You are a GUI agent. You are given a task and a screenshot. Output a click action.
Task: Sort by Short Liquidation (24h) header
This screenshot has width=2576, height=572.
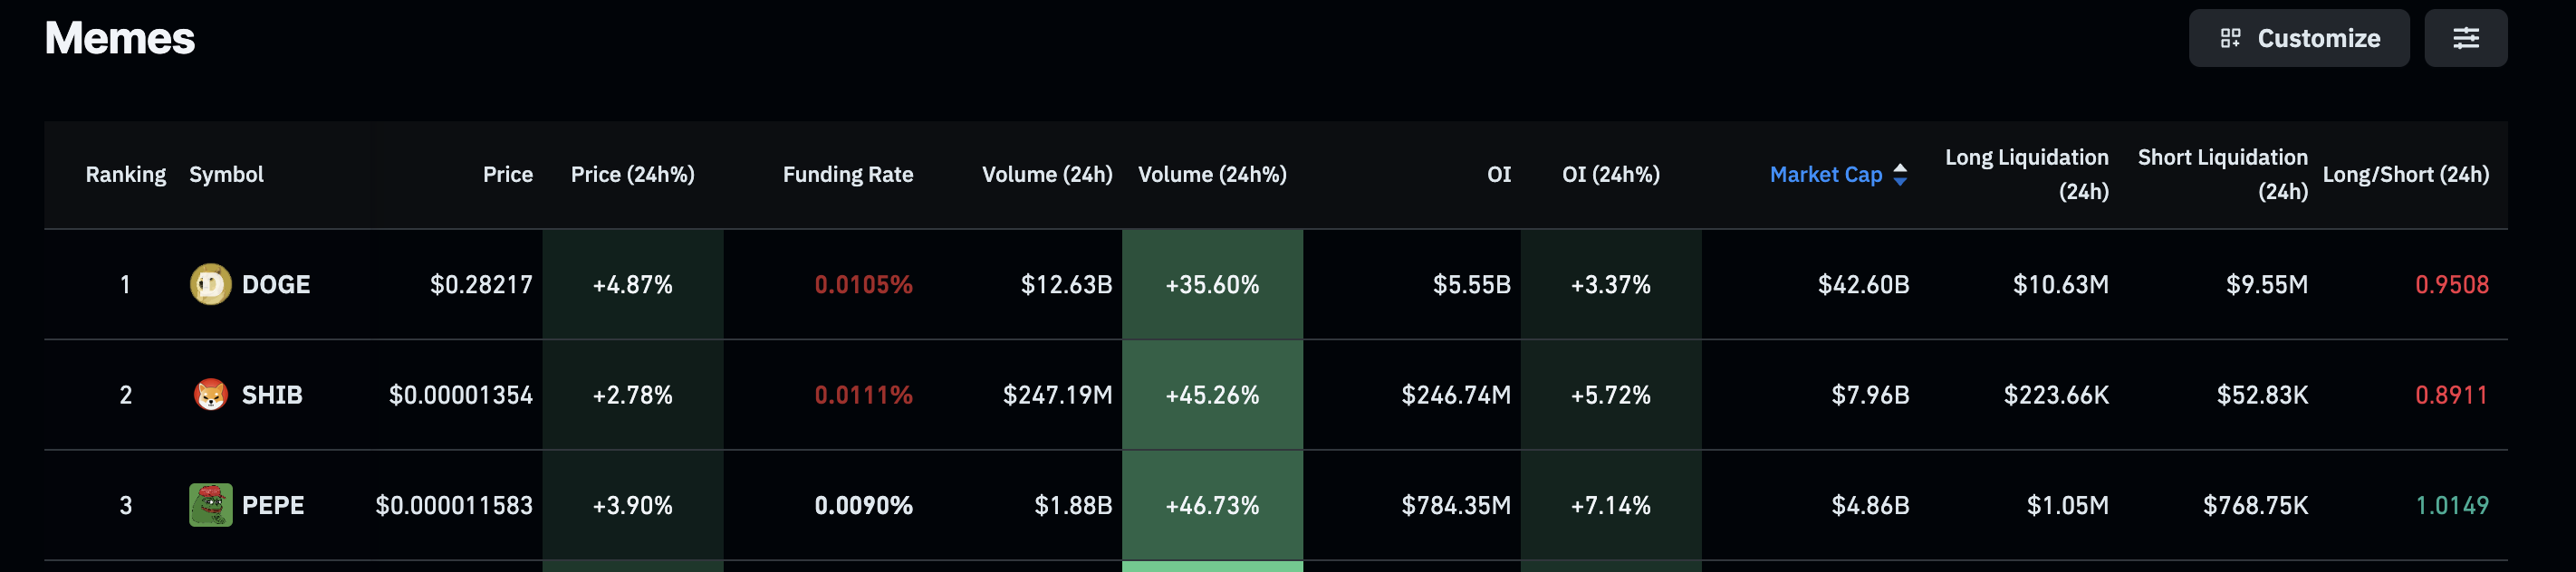point(2222,174)
